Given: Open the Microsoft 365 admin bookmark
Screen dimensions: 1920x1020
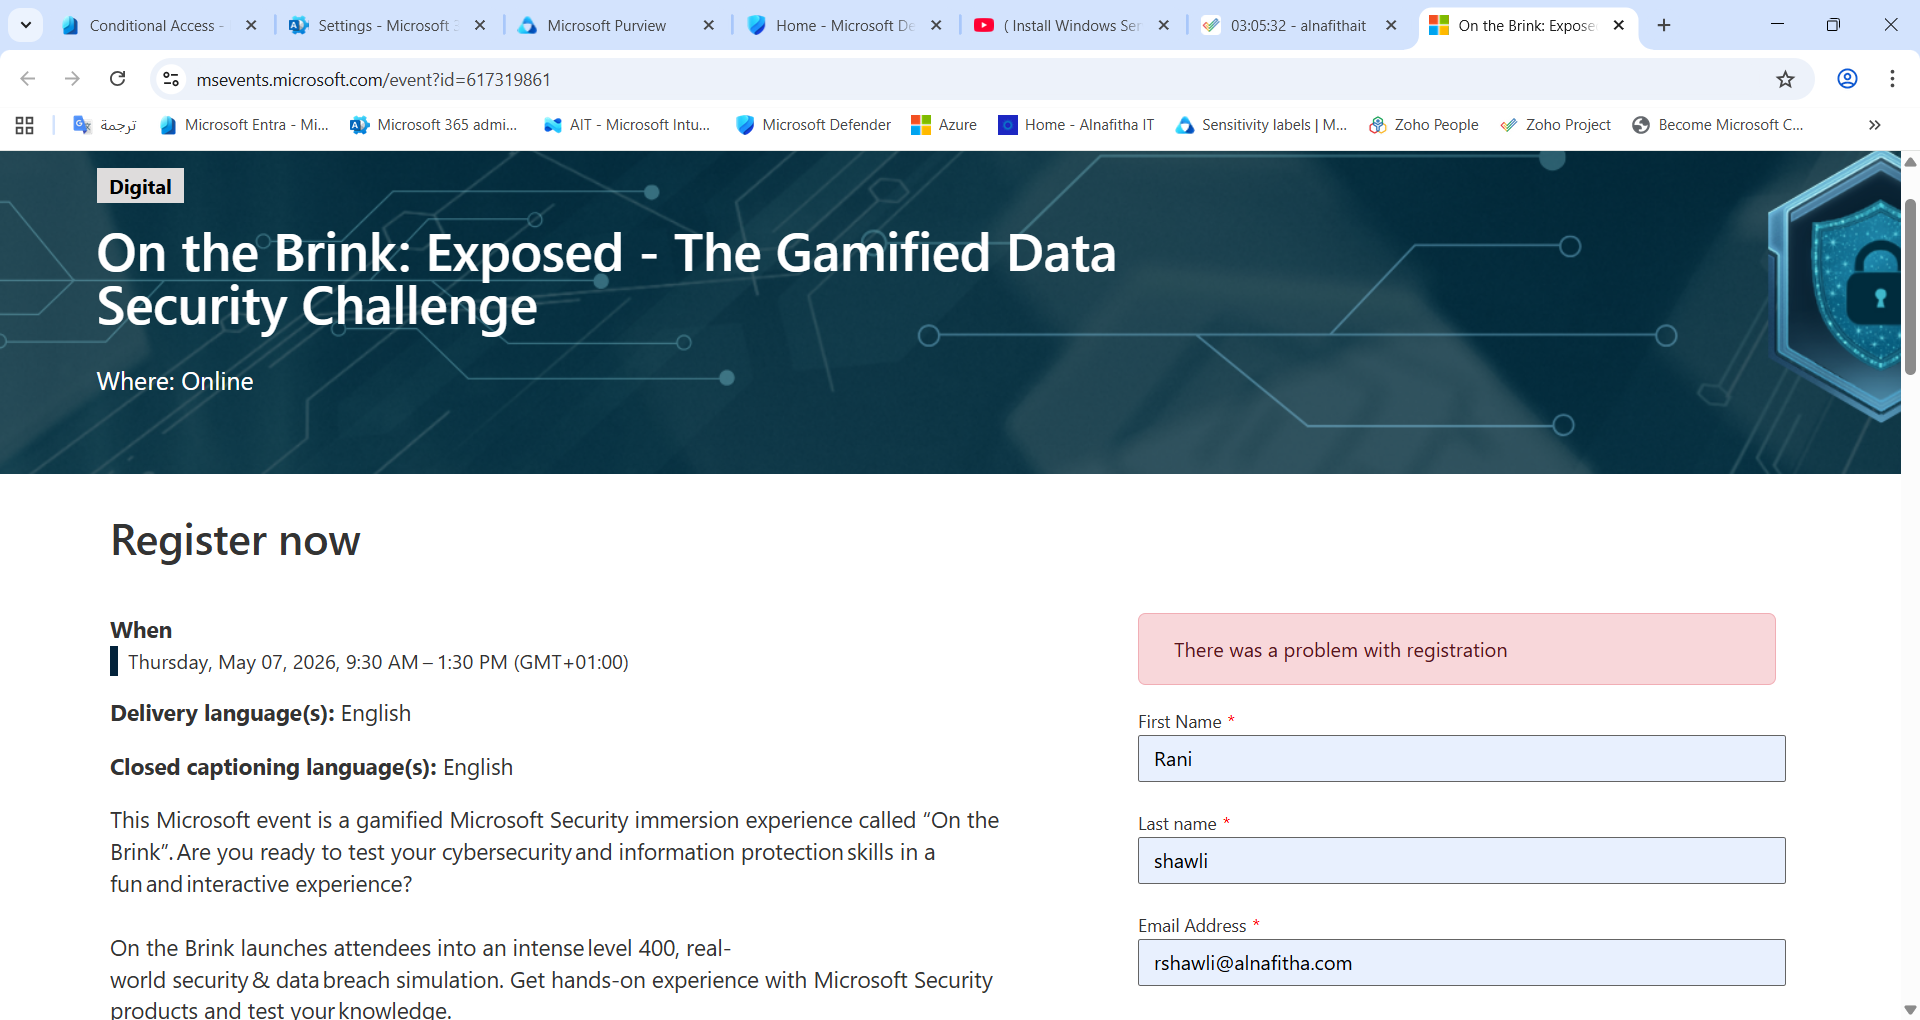Looking at the screenshot, I should point(434,125).
